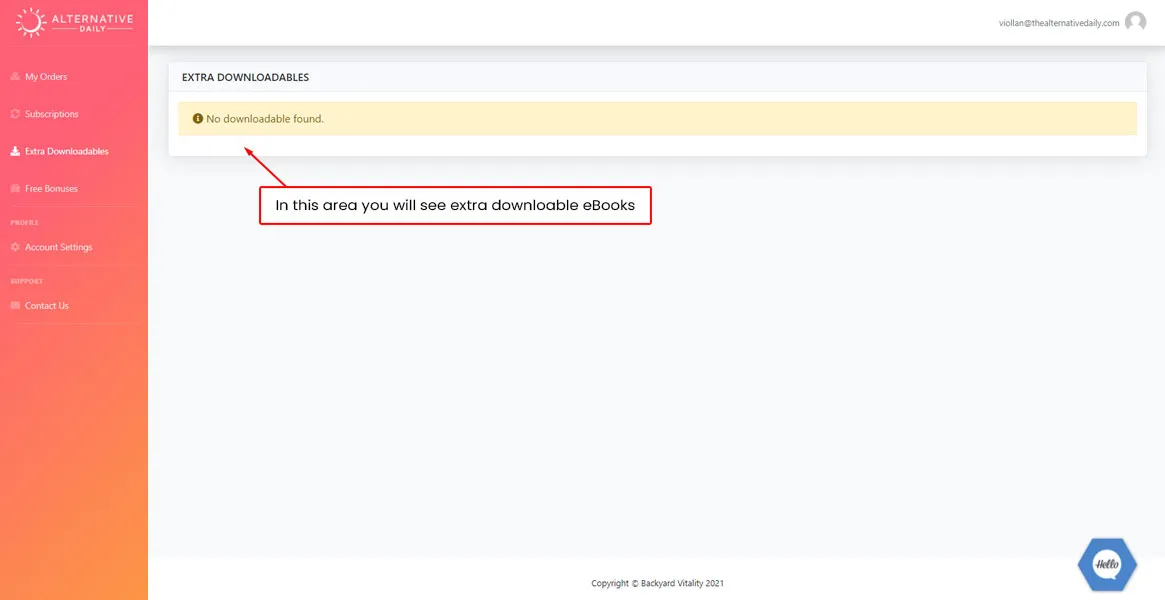
Task: Open the Hello chat widget
Action: coord(1106,565)
